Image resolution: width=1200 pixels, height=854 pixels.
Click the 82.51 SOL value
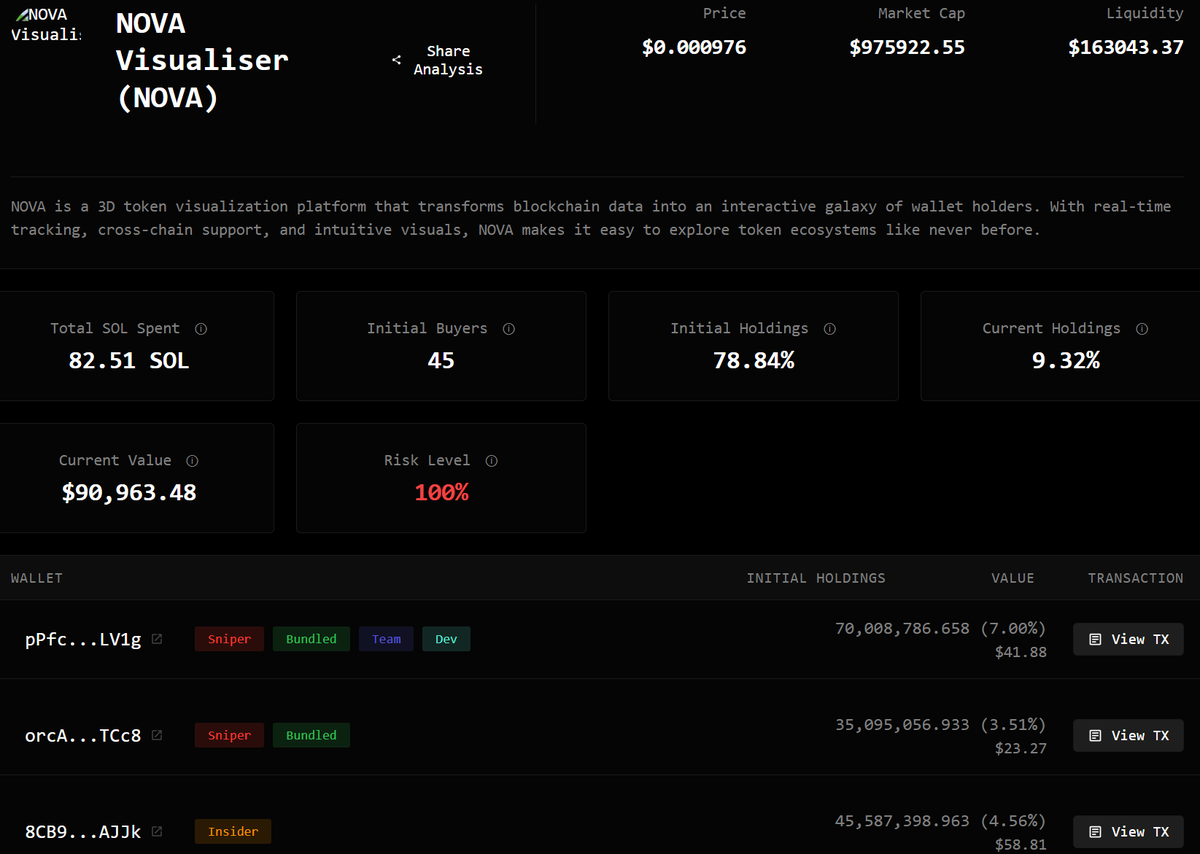(x=129, y=361)
